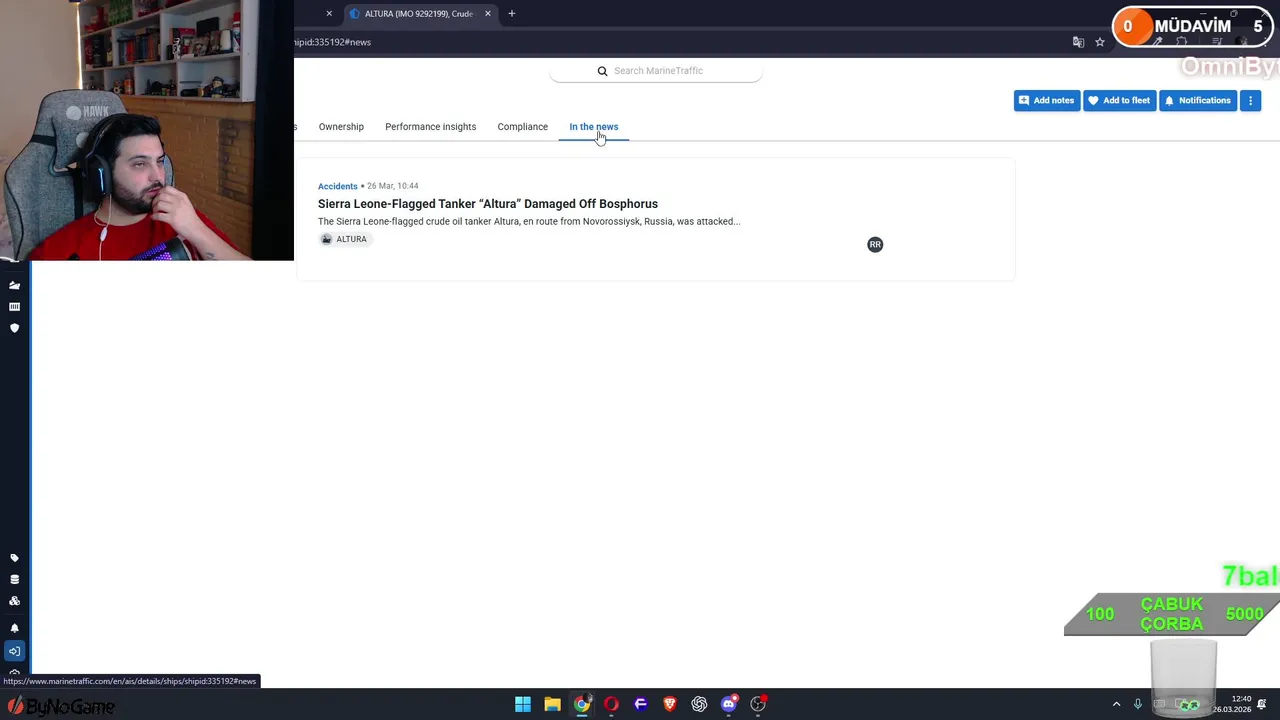Select the Accidents category link
The height and width of the screenshot is (720, 1280).
pyautogui.click(x=337, y=186)
